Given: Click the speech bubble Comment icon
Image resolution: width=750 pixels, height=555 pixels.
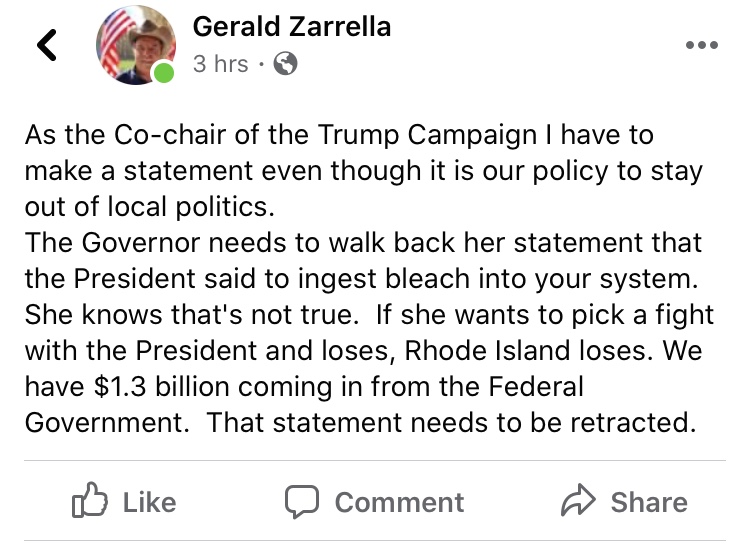Looking at the screenshot, I should 302,501.
